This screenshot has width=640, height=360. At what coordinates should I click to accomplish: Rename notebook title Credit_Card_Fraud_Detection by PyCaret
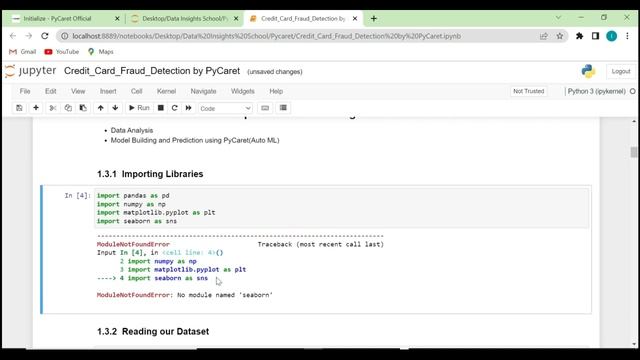point(152,71)
